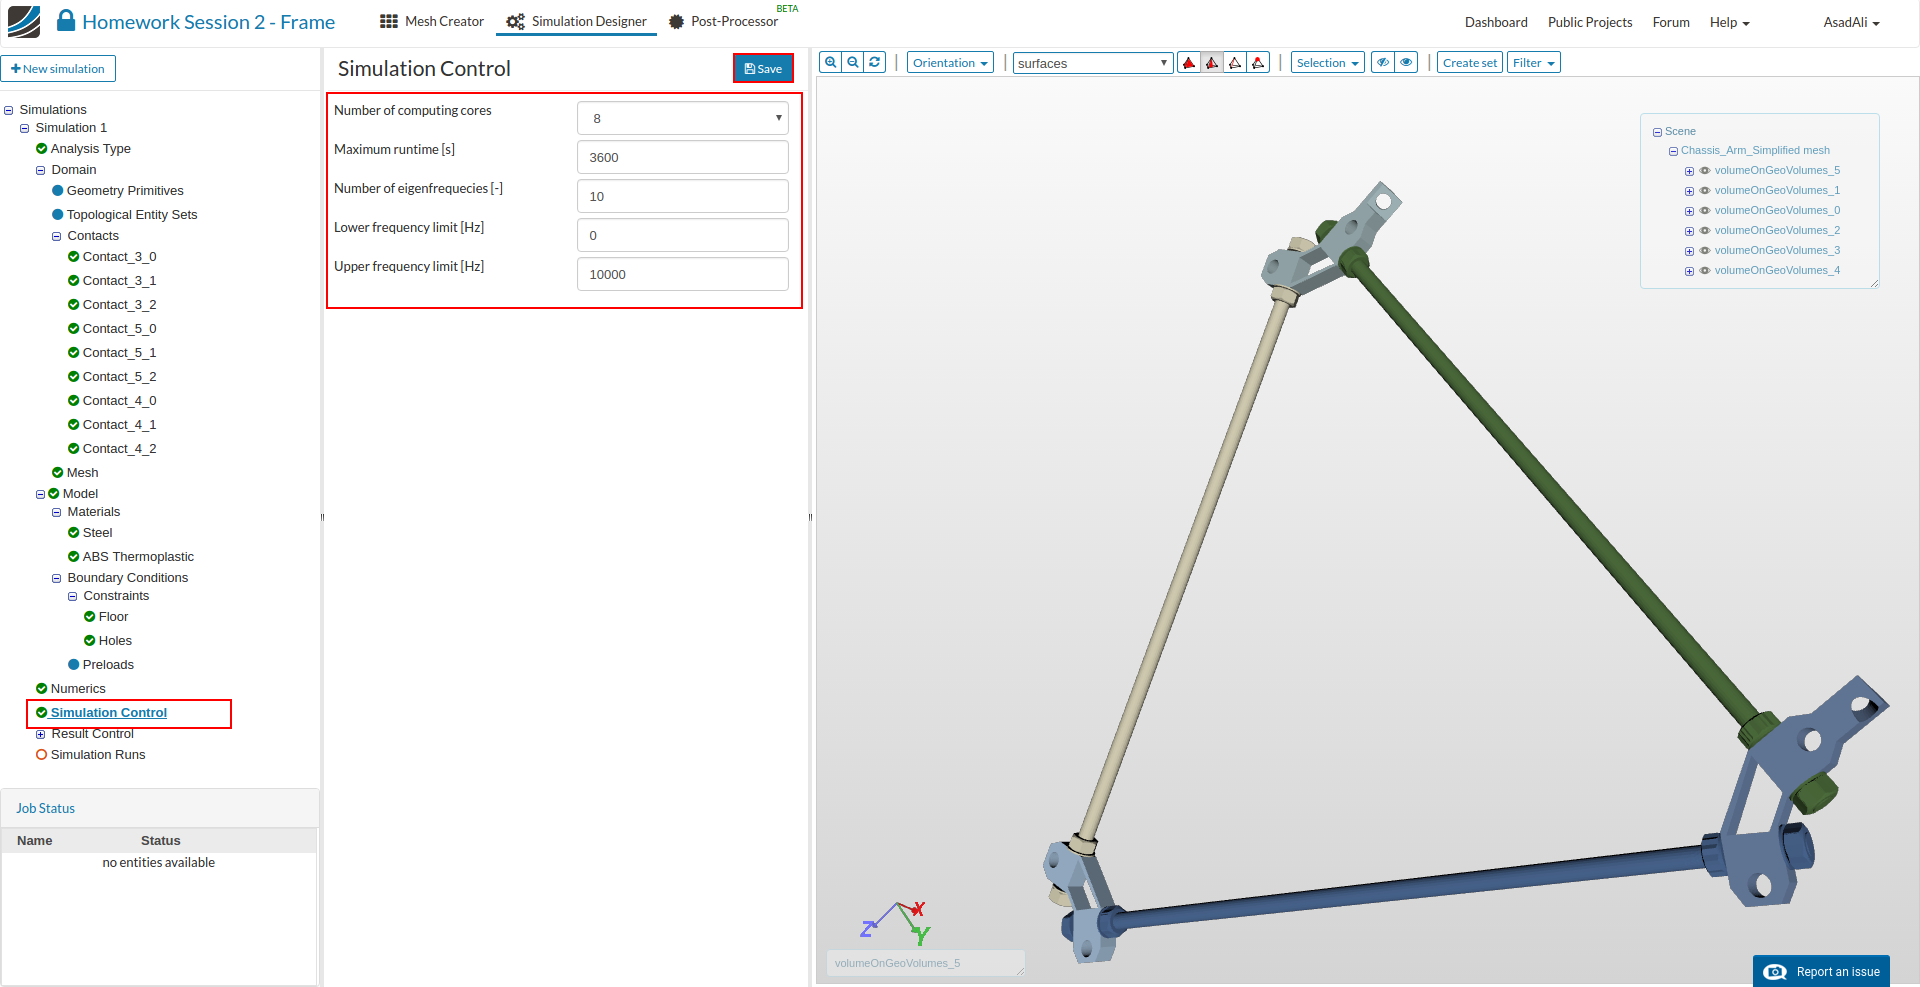The height and width of the screenshot is (987, 1920).
Task: Switch to the Simulation Designer tab
Action: tap(576, 21)
